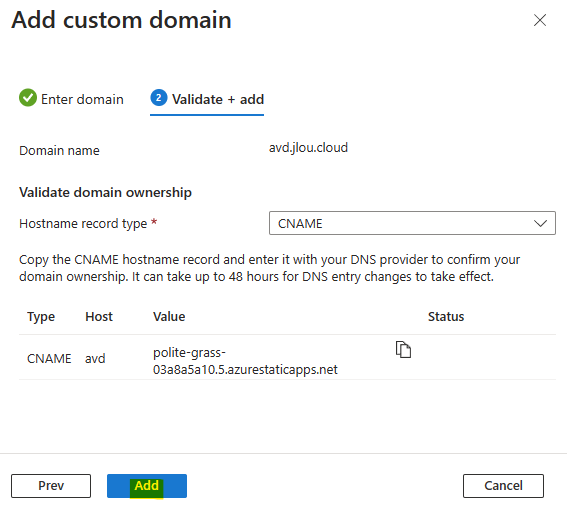567x506 pixels.
Task: Click the Value column header
Action: click(x=169, y=316)
